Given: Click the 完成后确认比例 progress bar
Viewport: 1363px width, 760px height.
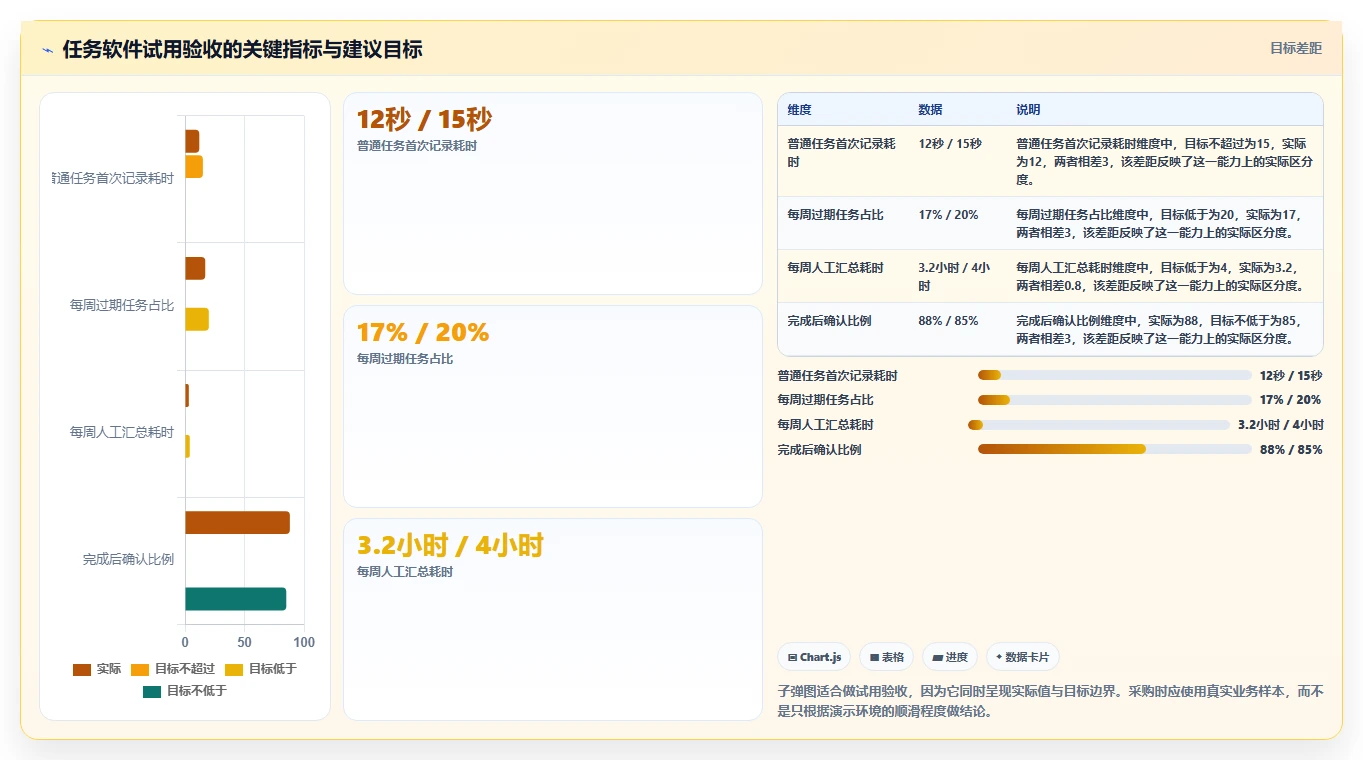Looking at the screenshot, I should point(1115,450).
